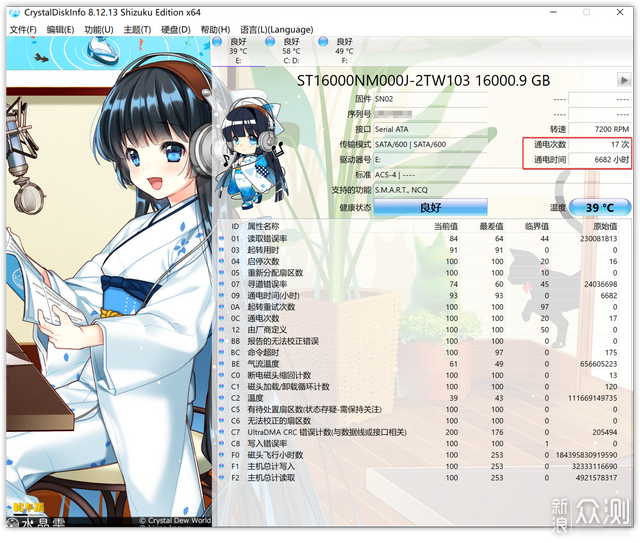Viewport: 640px width, 543px height.
Task: Click status dot of row 0A 起转重试次数
Action: coord(222,307)
